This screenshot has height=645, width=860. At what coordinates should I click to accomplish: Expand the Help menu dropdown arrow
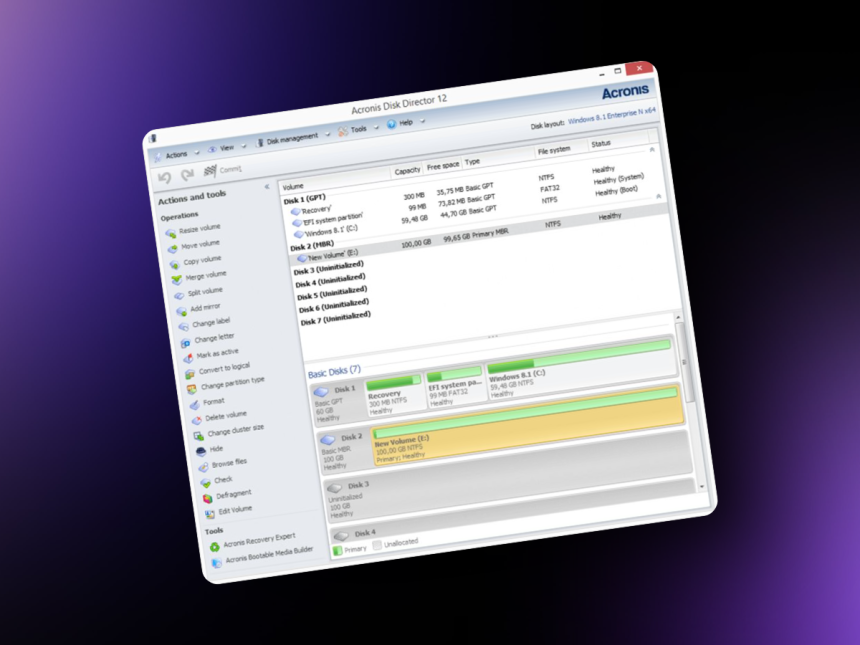pos(422,121)
